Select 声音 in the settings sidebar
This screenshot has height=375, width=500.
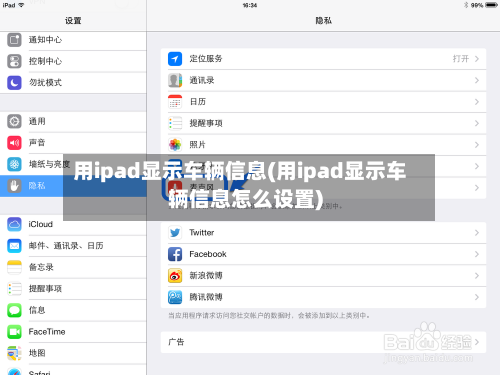coord(73,143)
